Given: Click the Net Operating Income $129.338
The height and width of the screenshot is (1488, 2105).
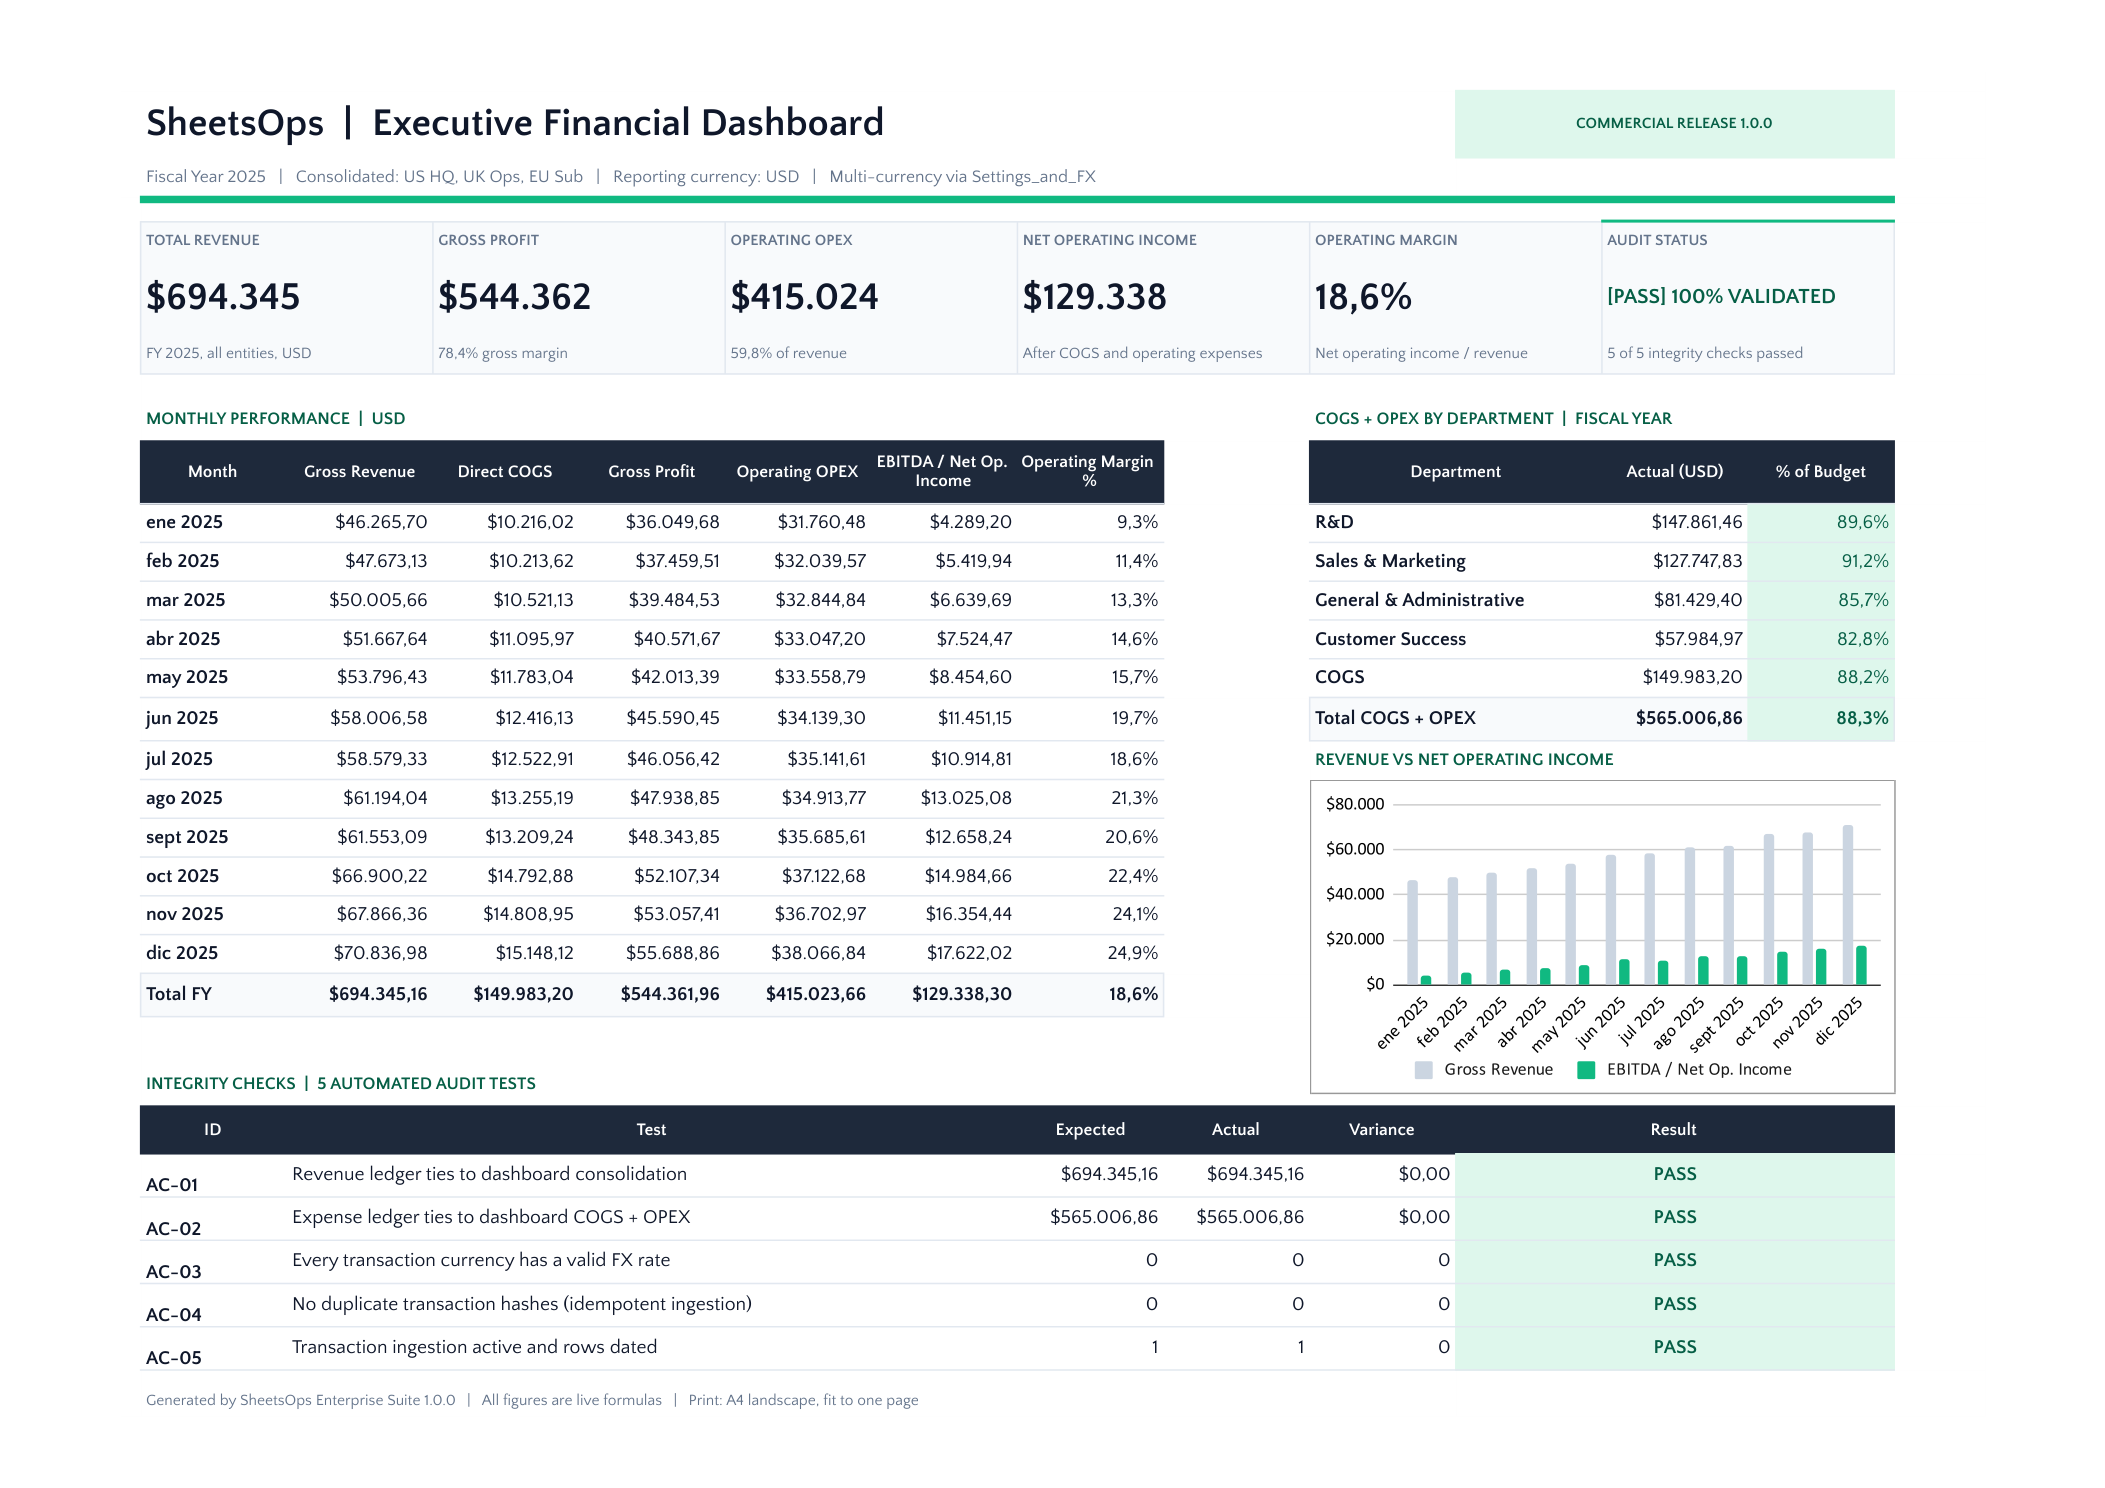Looking at the screenshot, I should click(1094, 297).
